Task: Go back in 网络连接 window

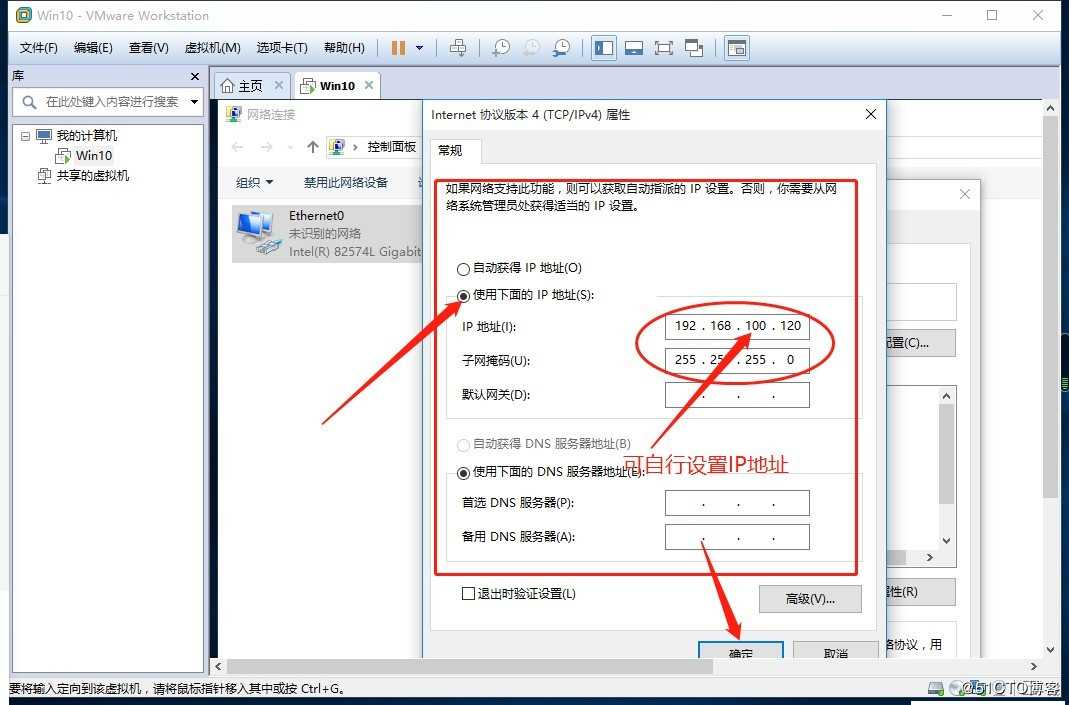Action: tap(237, 147)
